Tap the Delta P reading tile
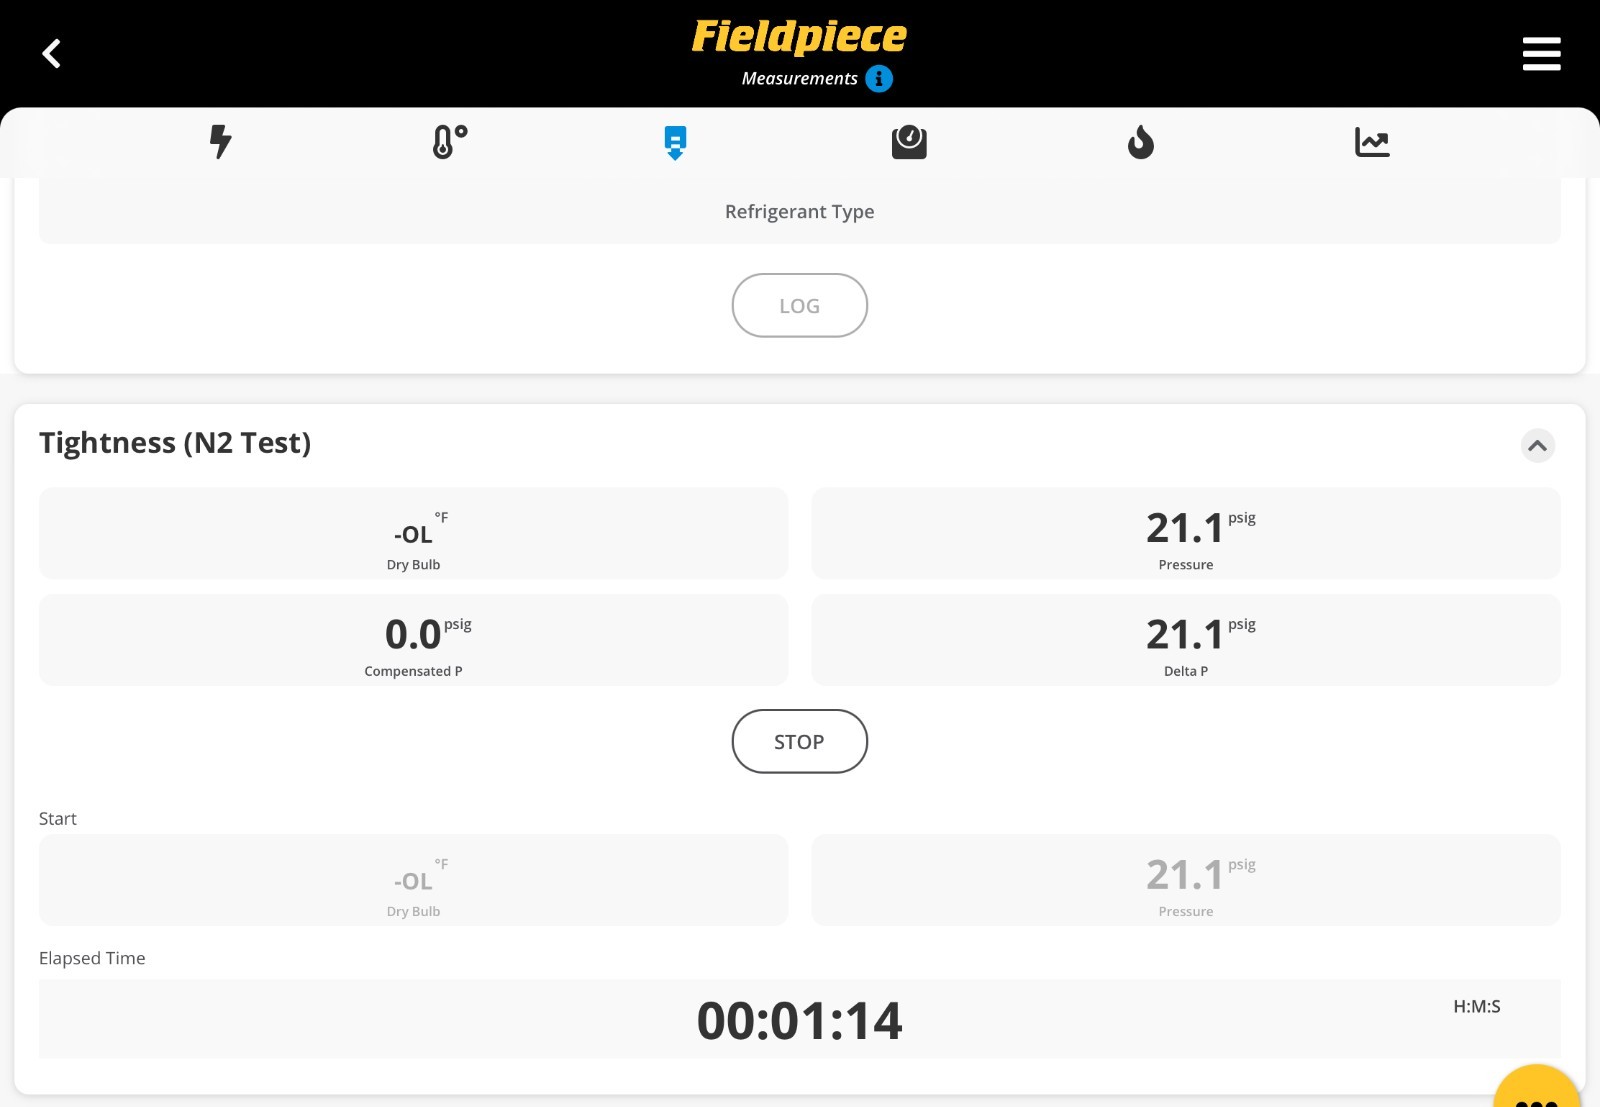The width and height of the screenshot is (1600, 1107). click(1186, 640)
